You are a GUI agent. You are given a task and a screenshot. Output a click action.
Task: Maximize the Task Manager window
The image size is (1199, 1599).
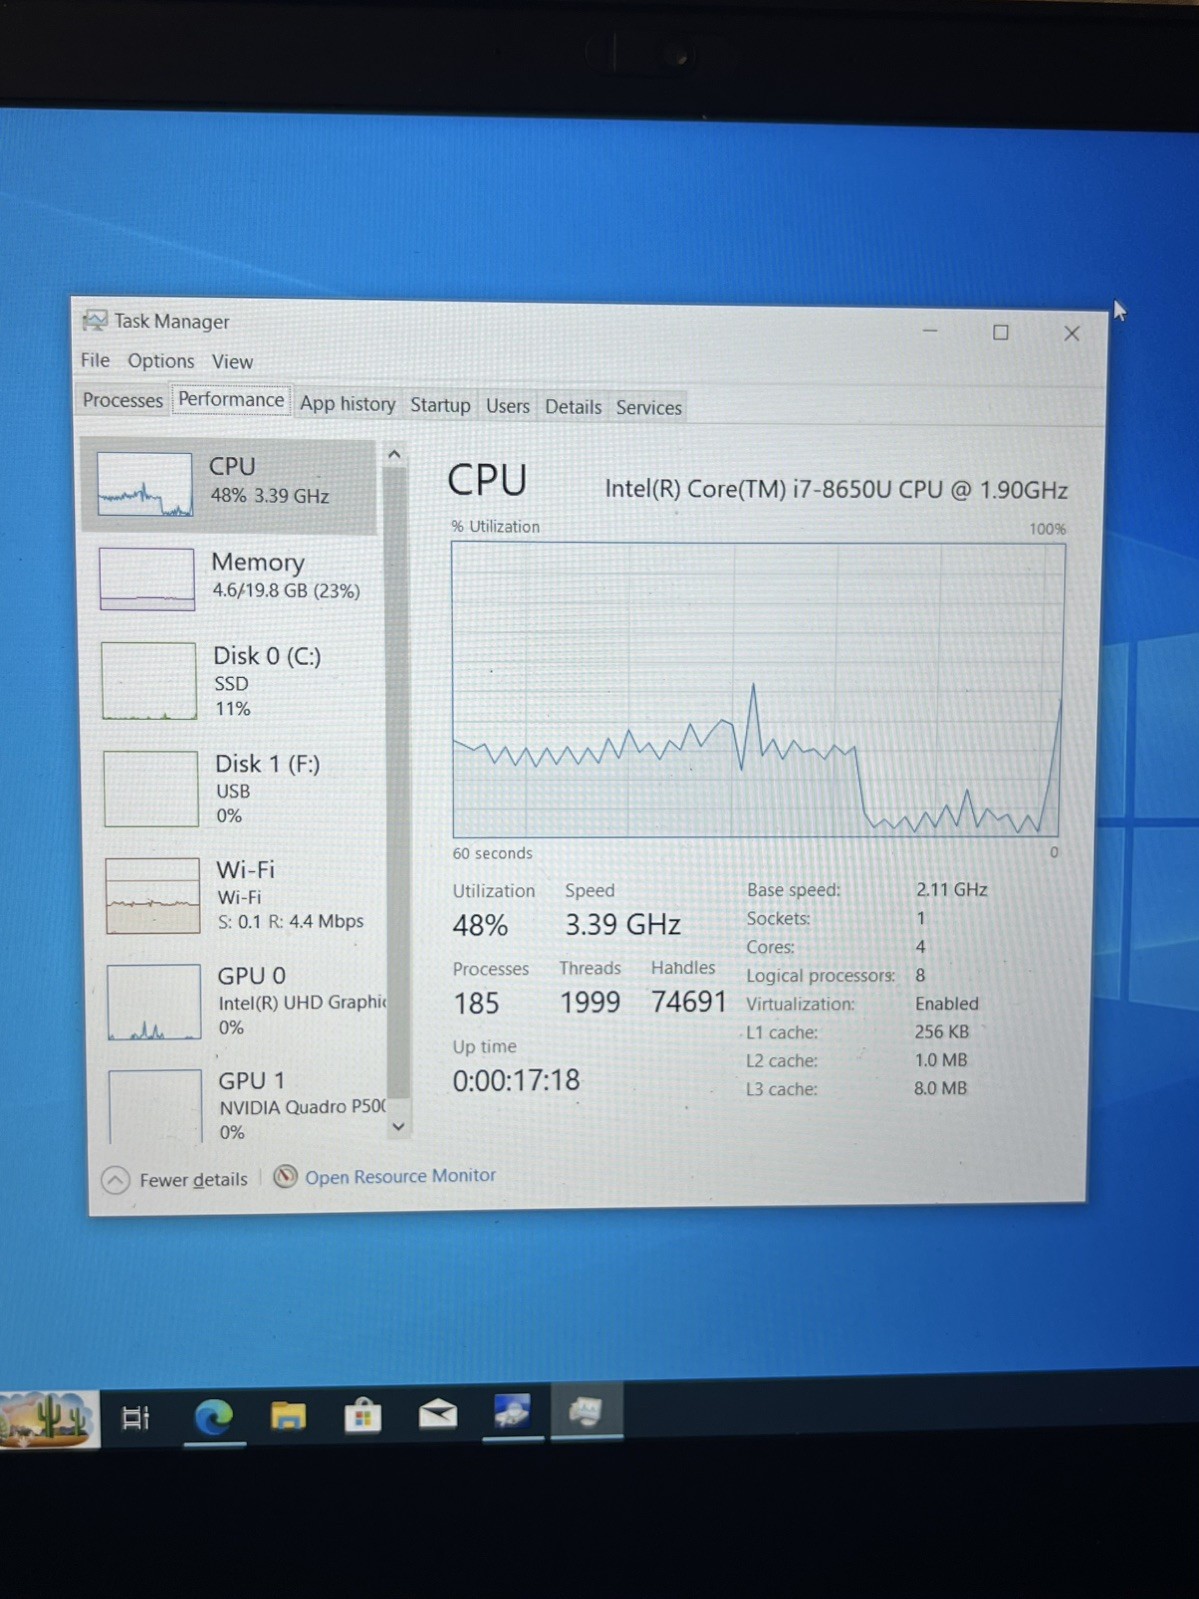click(1000, 332)
